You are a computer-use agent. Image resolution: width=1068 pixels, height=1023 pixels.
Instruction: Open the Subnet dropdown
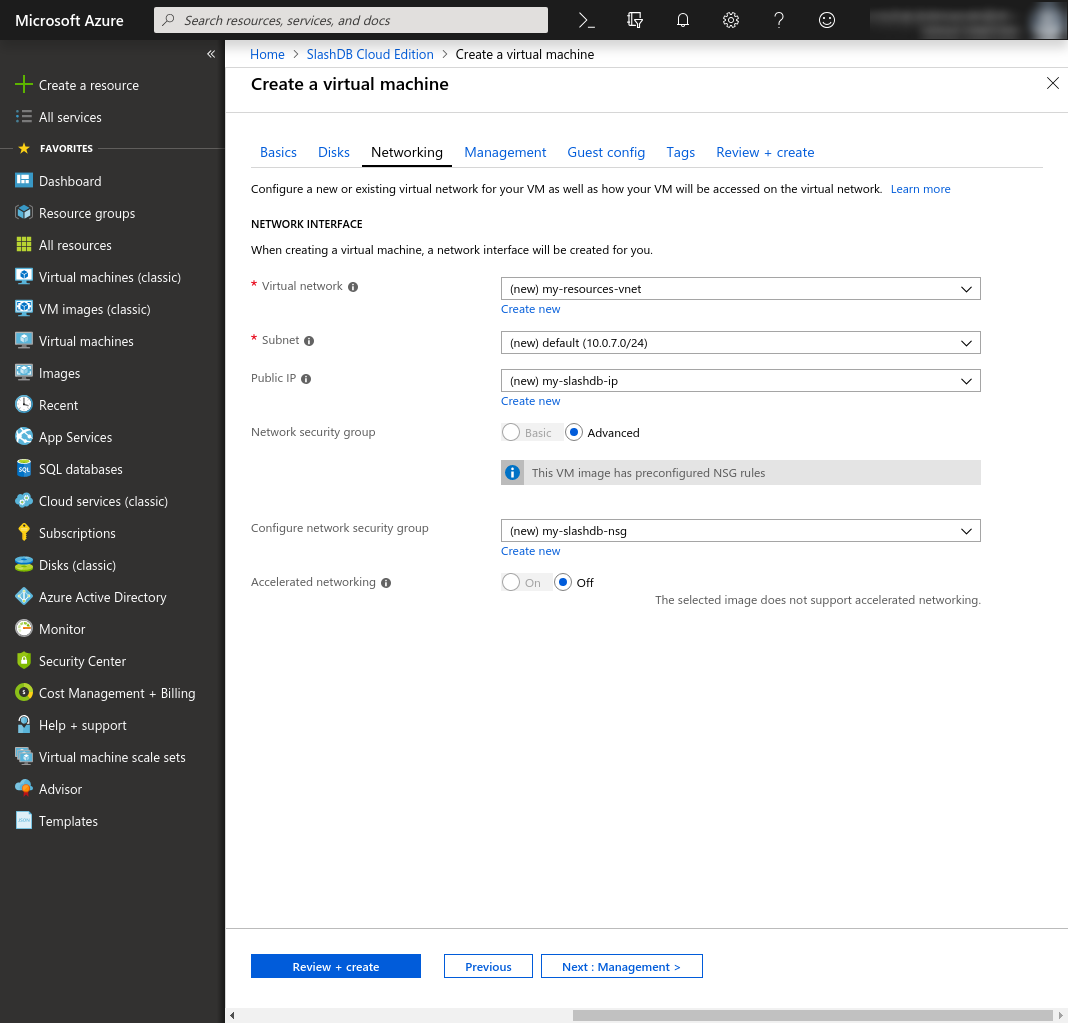coord(740,343)
